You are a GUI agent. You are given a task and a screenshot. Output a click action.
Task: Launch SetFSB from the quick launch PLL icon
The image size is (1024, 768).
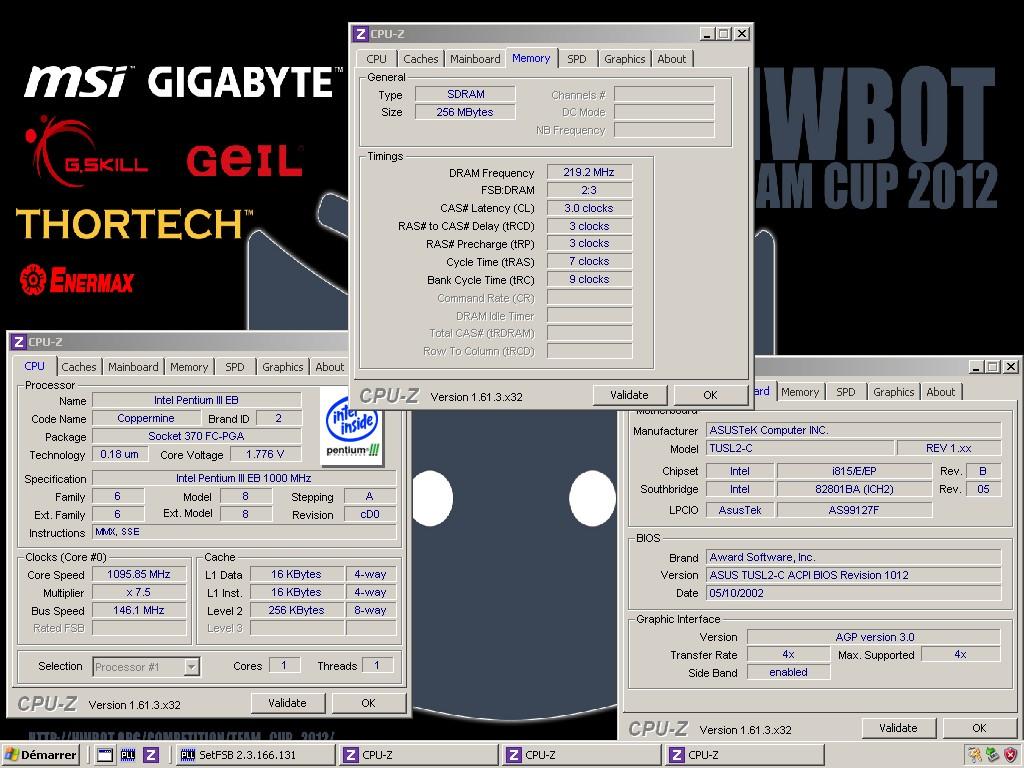pos(128,755)
